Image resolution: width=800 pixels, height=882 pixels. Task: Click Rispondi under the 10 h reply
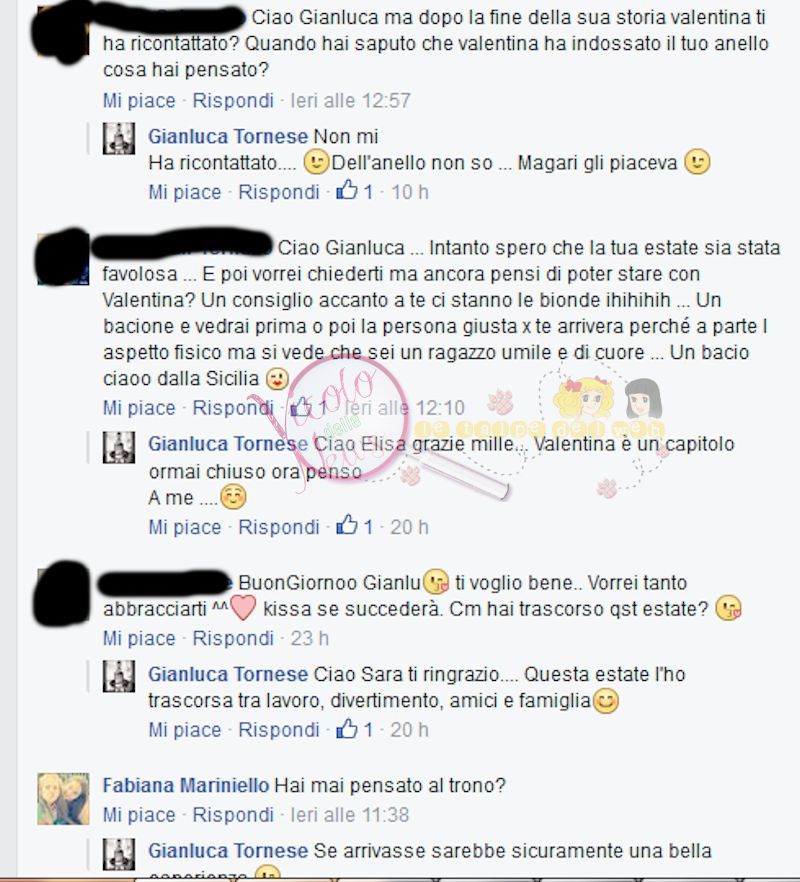[278, 192]
